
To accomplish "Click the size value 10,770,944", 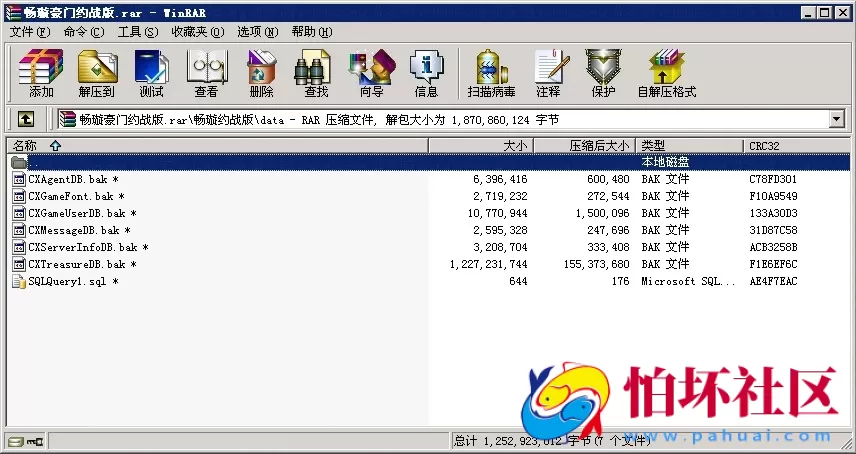I will pos(497,213).
